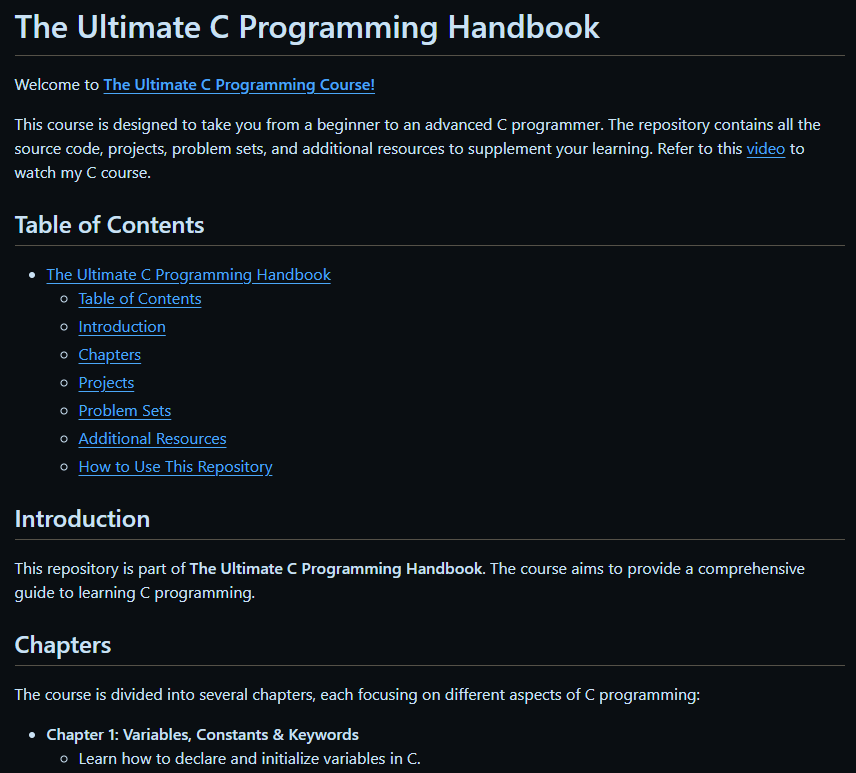Screen dimensions: 856x773
Task: Click the 'Introduction' section heading
Action: point(82,519)
